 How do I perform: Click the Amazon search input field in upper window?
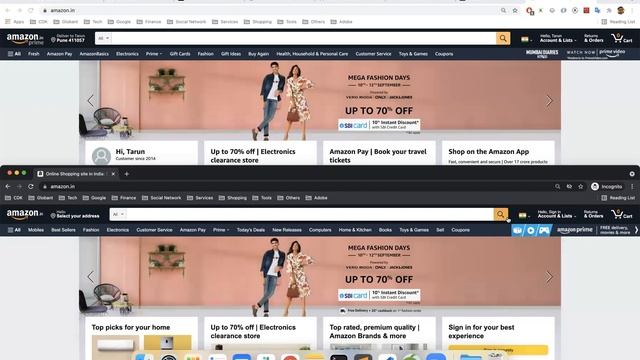(304, 38)
